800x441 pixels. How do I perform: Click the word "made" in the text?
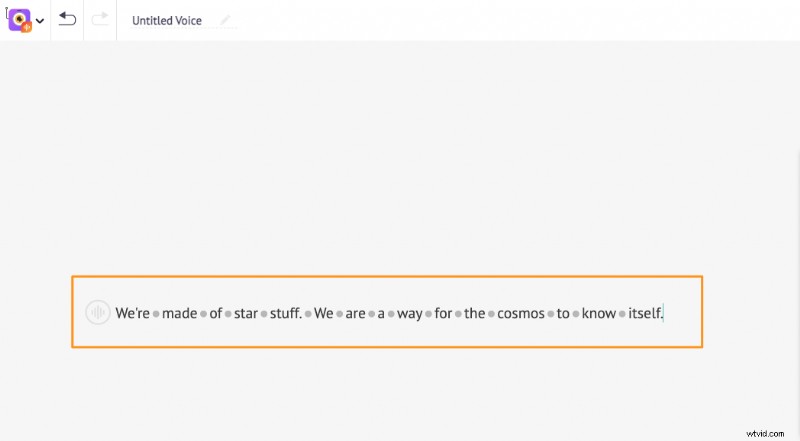coord(180,313)
